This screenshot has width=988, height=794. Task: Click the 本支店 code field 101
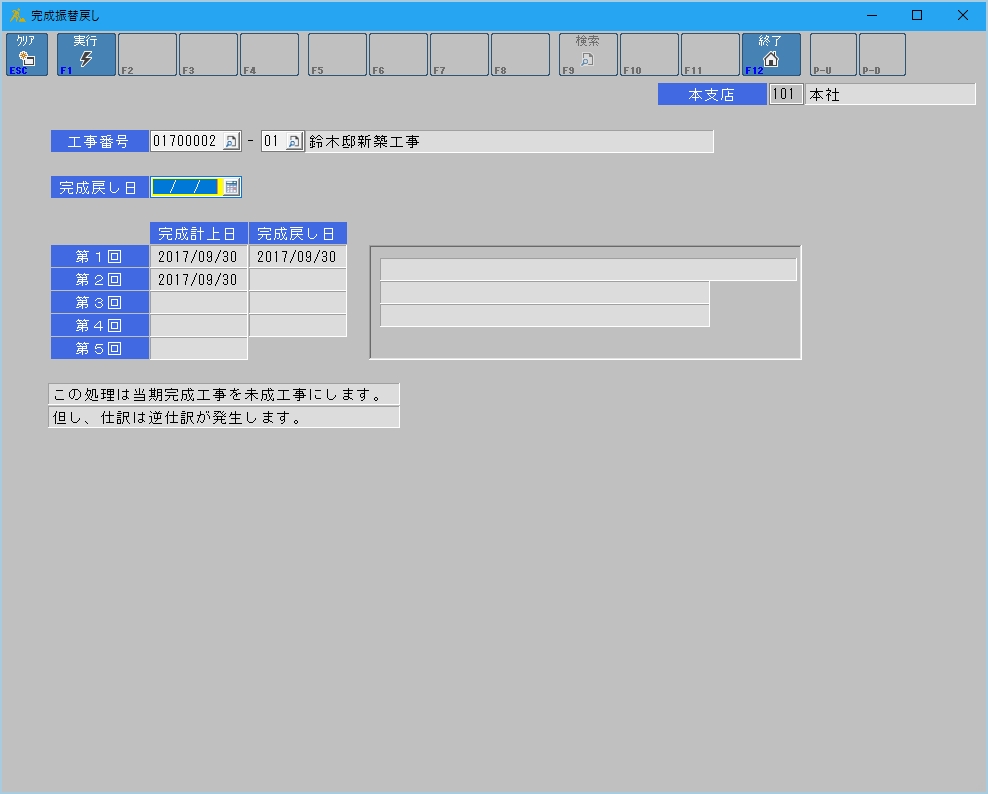pos(786,94)
